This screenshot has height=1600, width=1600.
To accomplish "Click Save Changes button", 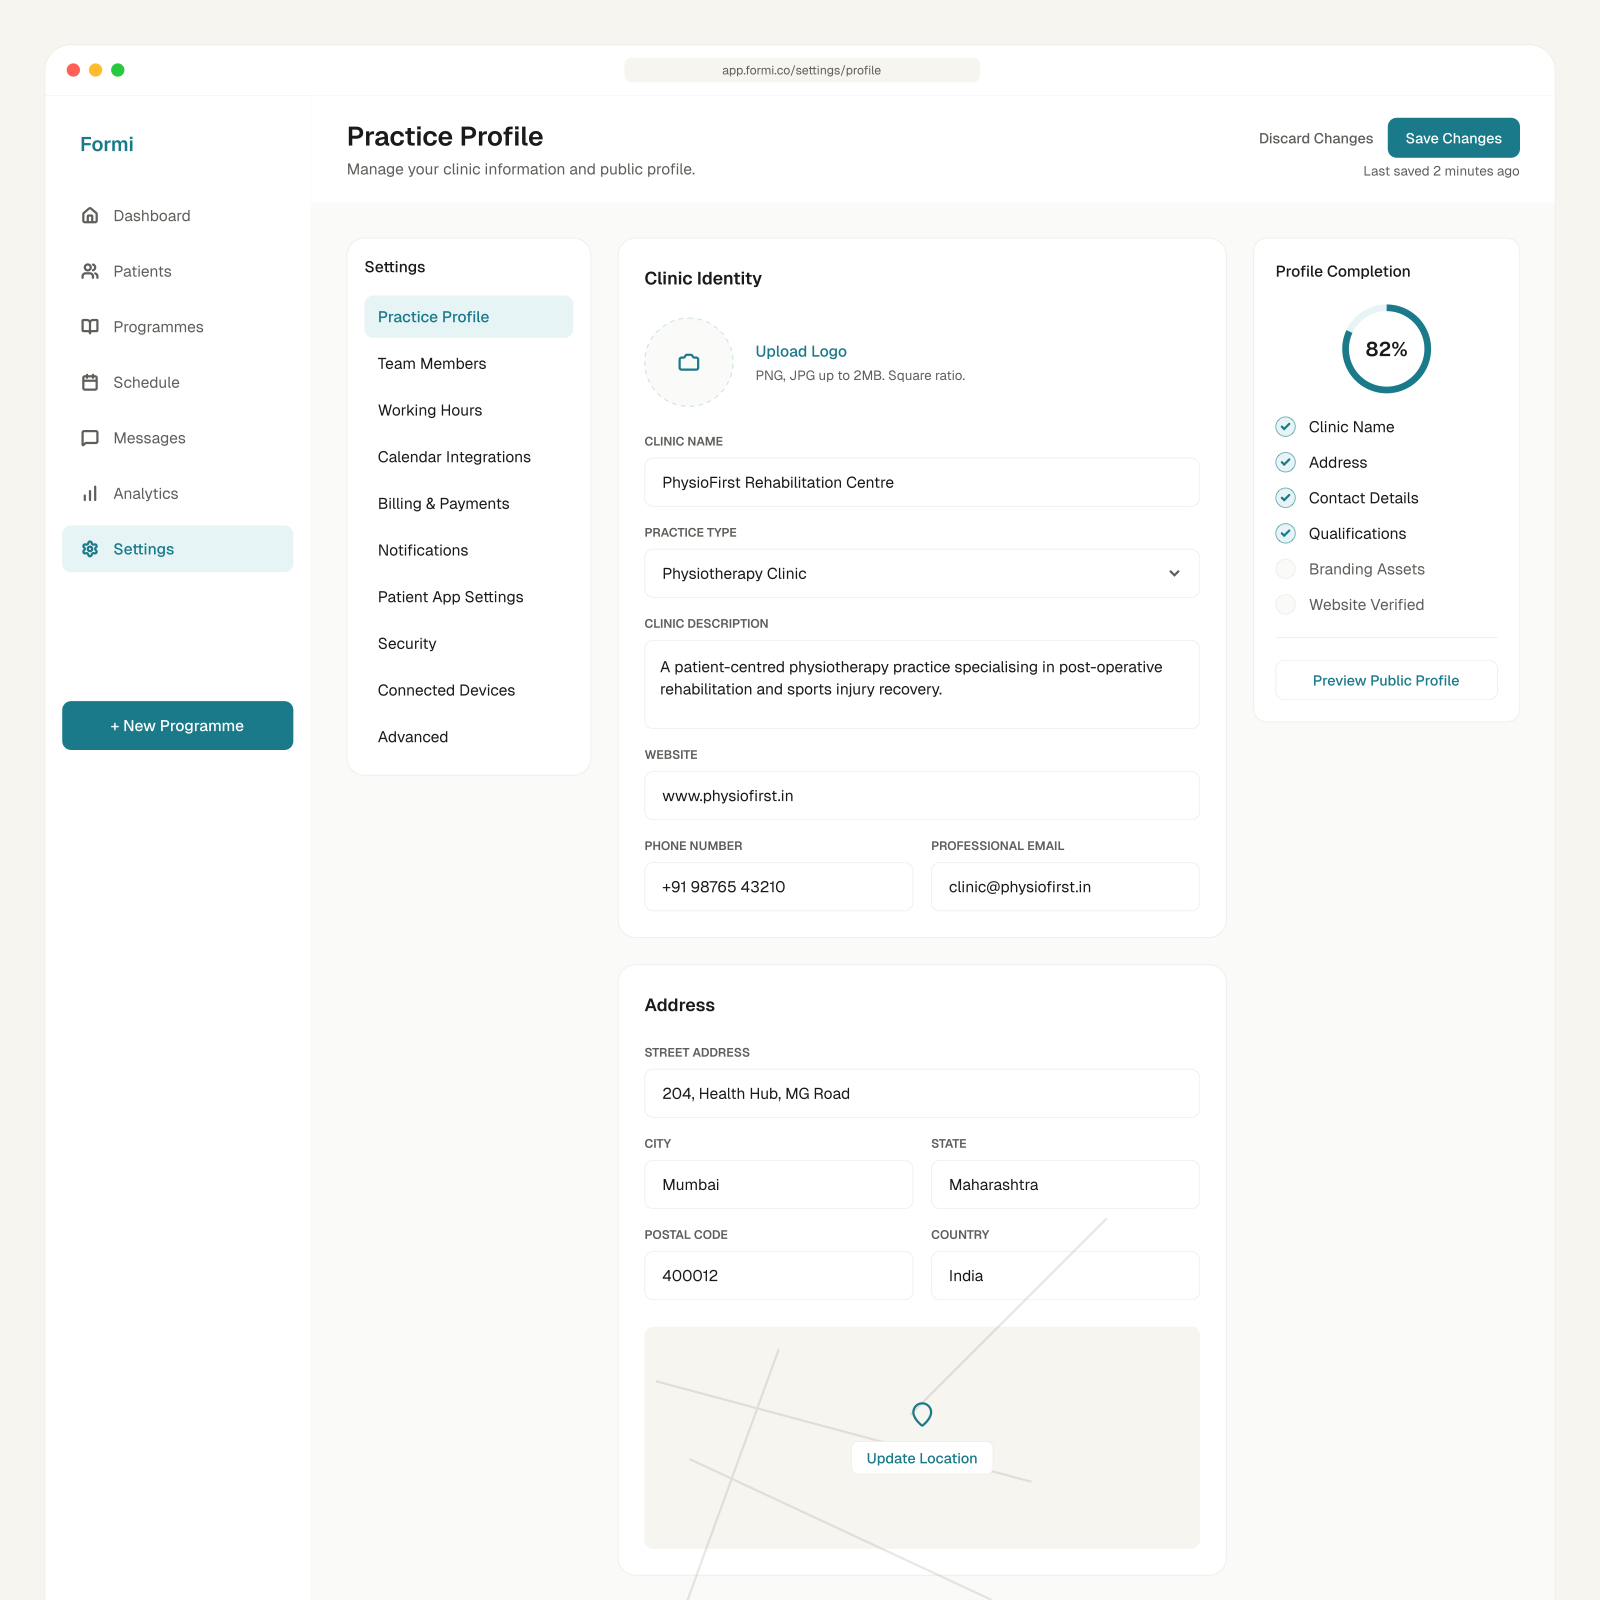I will pos(1453,138).
